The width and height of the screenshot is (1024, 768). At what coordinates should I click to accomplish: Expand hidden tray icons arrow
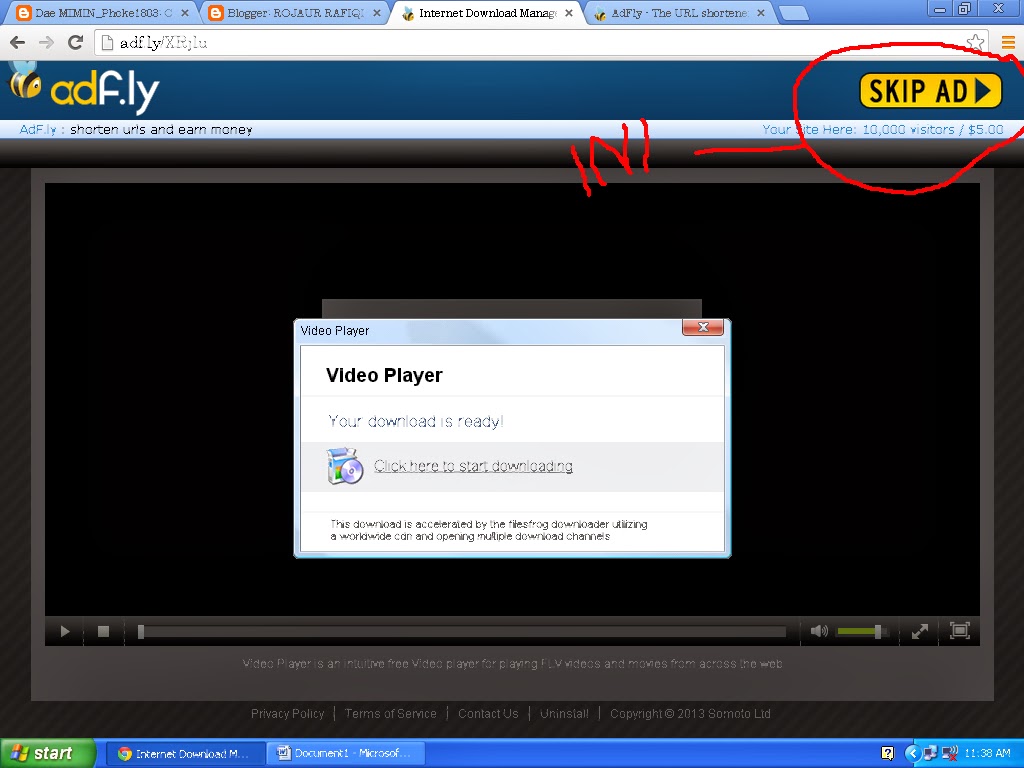tap(913, 754)
